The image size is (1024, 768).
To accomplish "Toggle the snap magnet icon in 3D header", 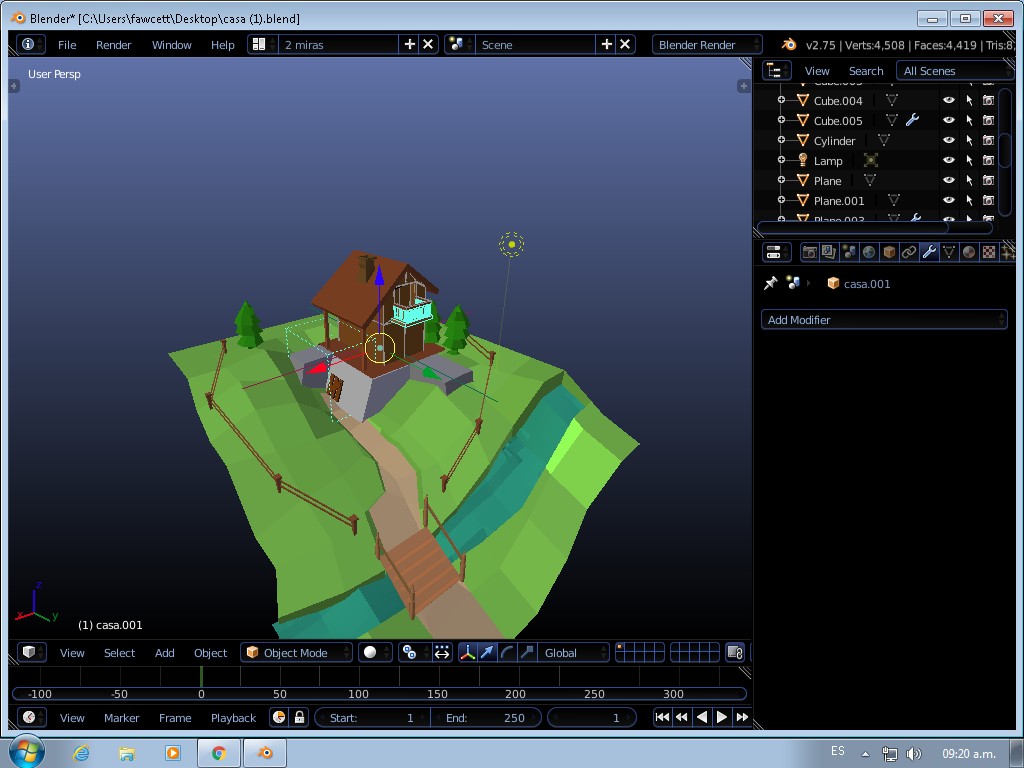I will click(410, 651).
